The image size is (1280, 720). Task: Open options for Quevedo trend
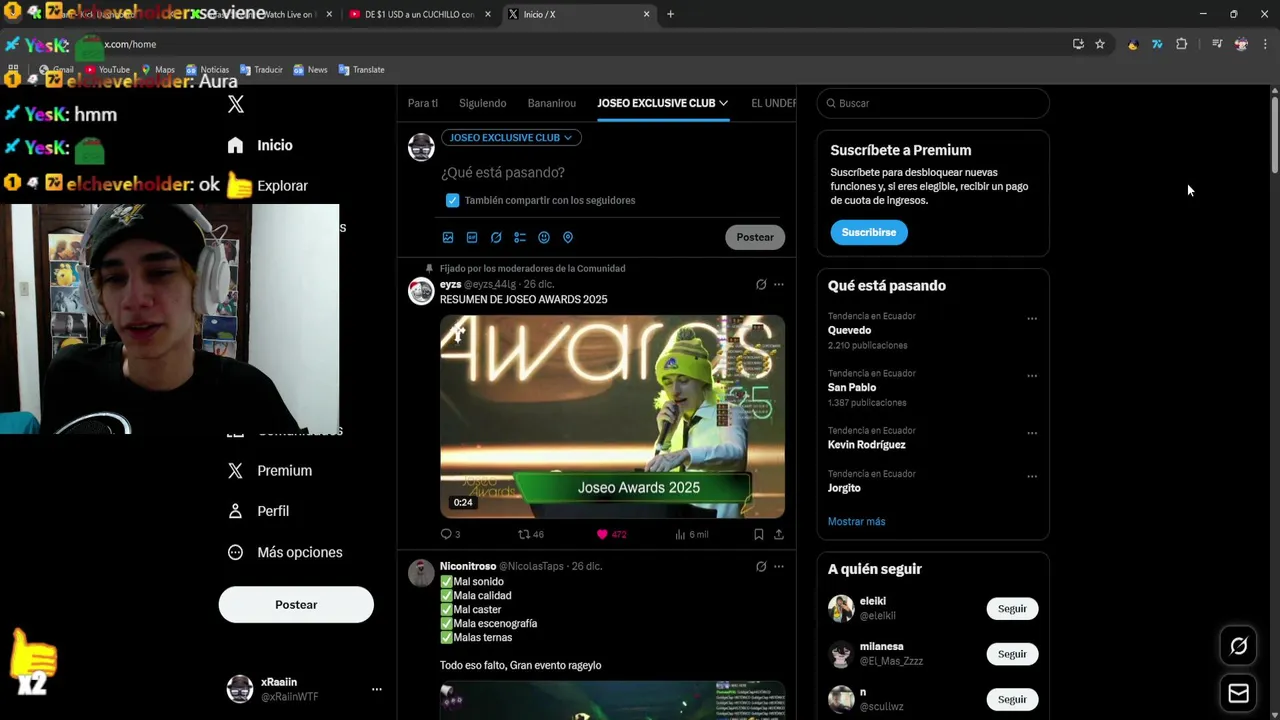(1032, 319)
